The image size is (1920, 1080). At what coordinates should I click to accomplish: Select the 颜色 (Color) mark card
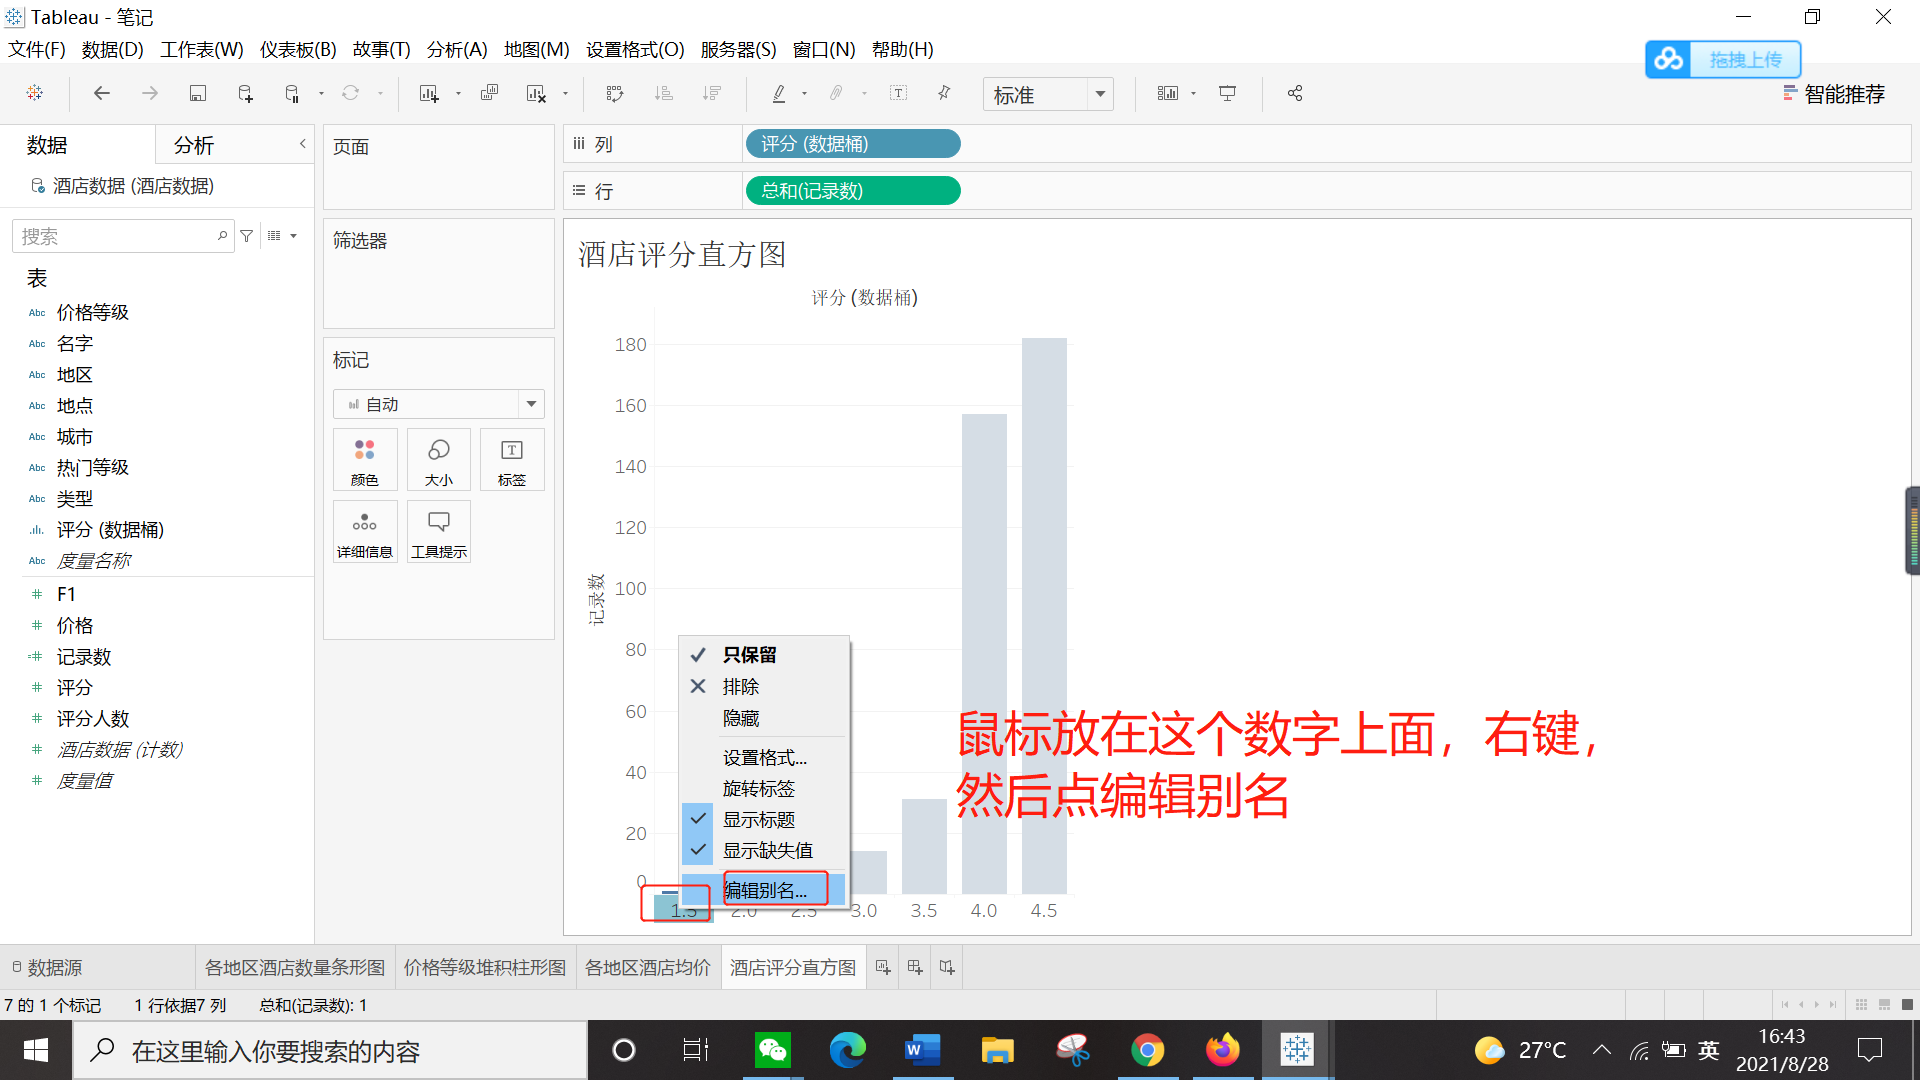(365, 459)
